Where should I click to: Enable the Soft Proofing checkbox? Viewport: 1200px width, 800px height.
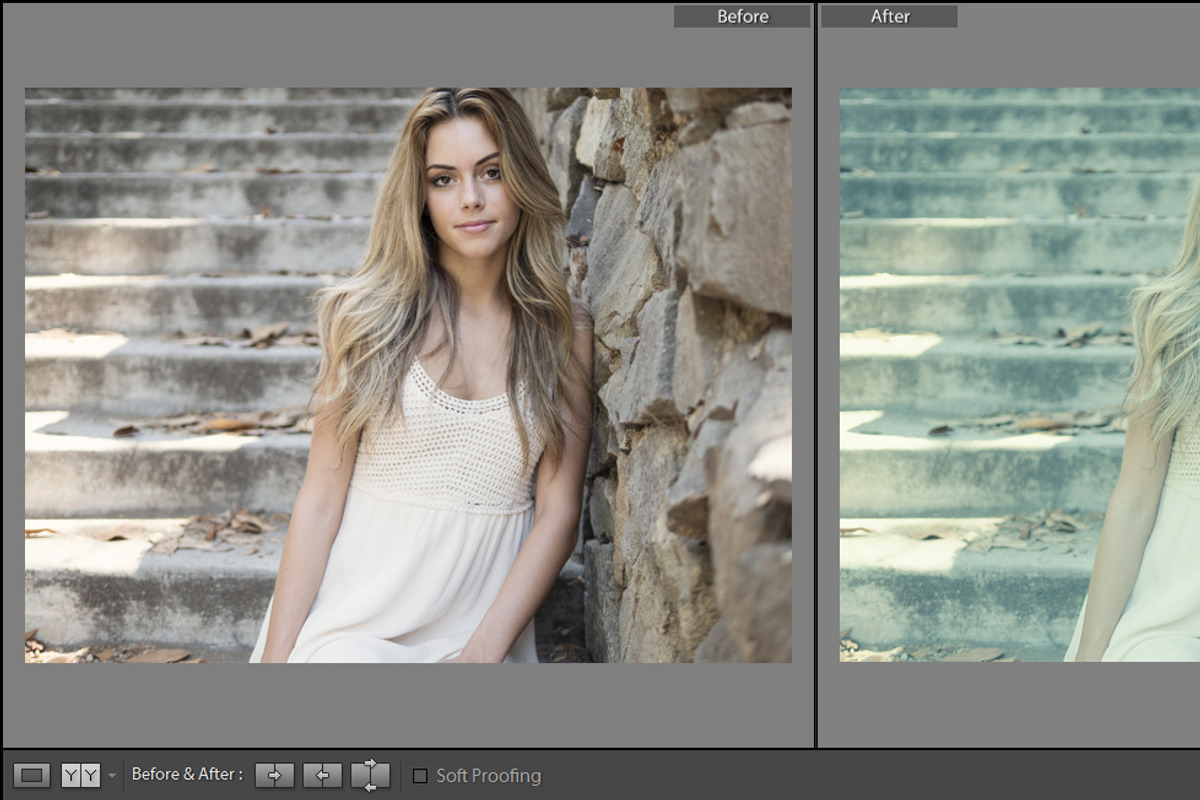click(420, 776)
